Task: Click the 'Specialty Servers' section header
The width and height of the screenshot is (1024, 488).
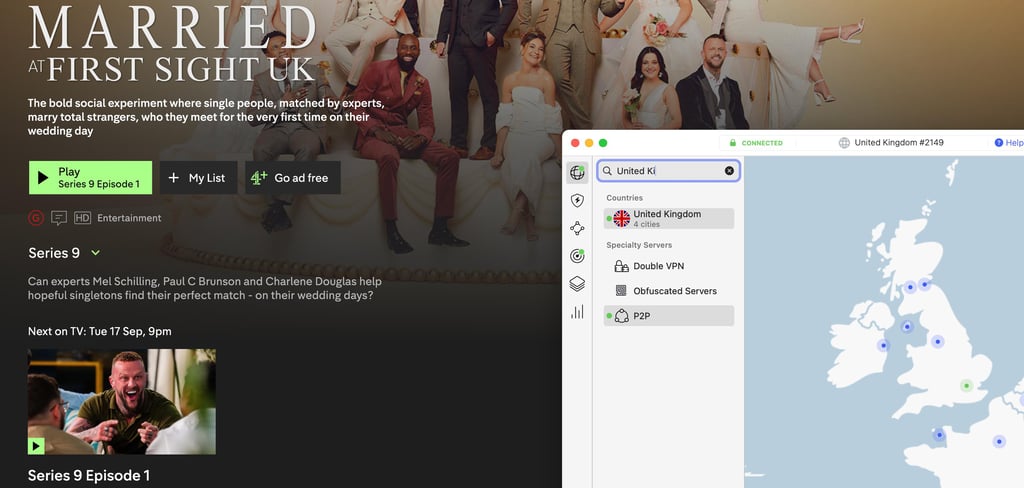Action: 639,245
